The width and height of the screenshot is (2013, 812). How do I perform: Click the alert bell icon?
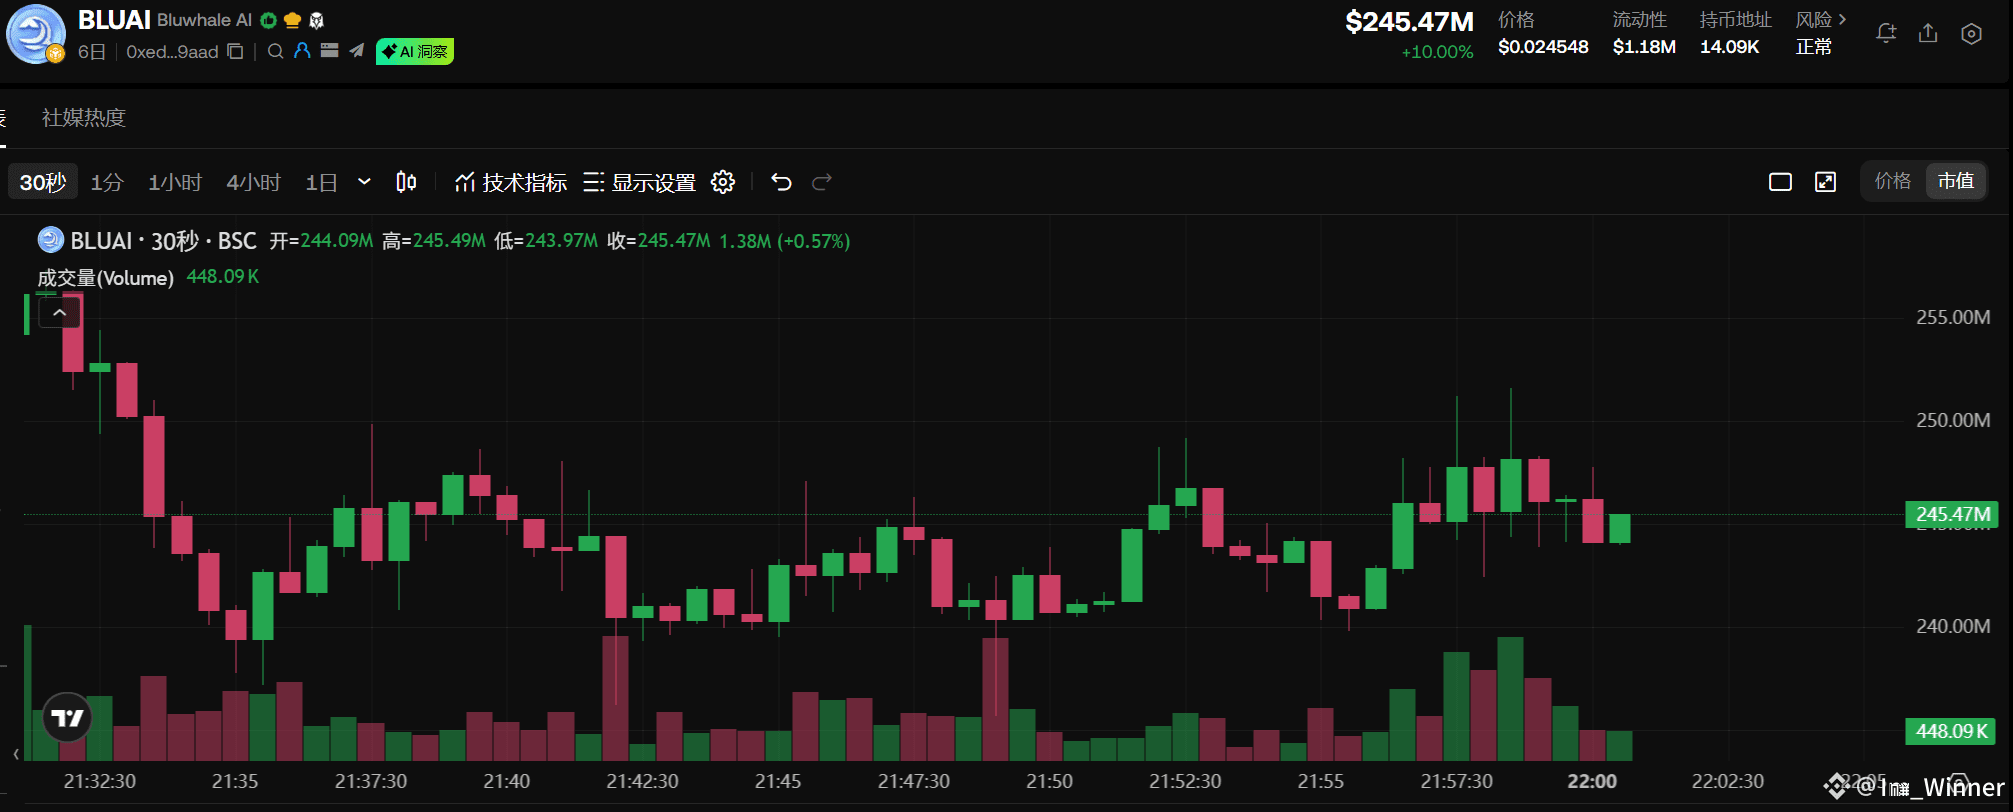point(1886,33)
